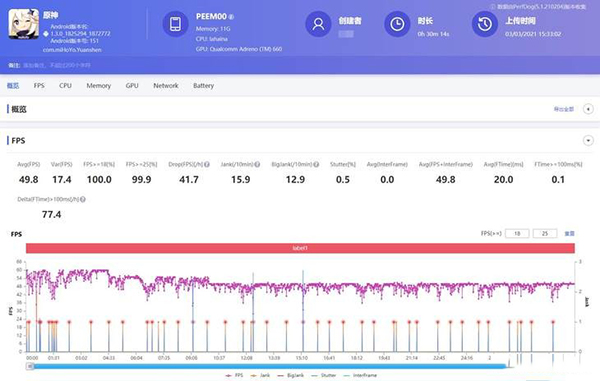This screenshot has width=600, height=381.
Task: Open help icon next to BigJank(/10min)
Action: click(x=316, y=164)
